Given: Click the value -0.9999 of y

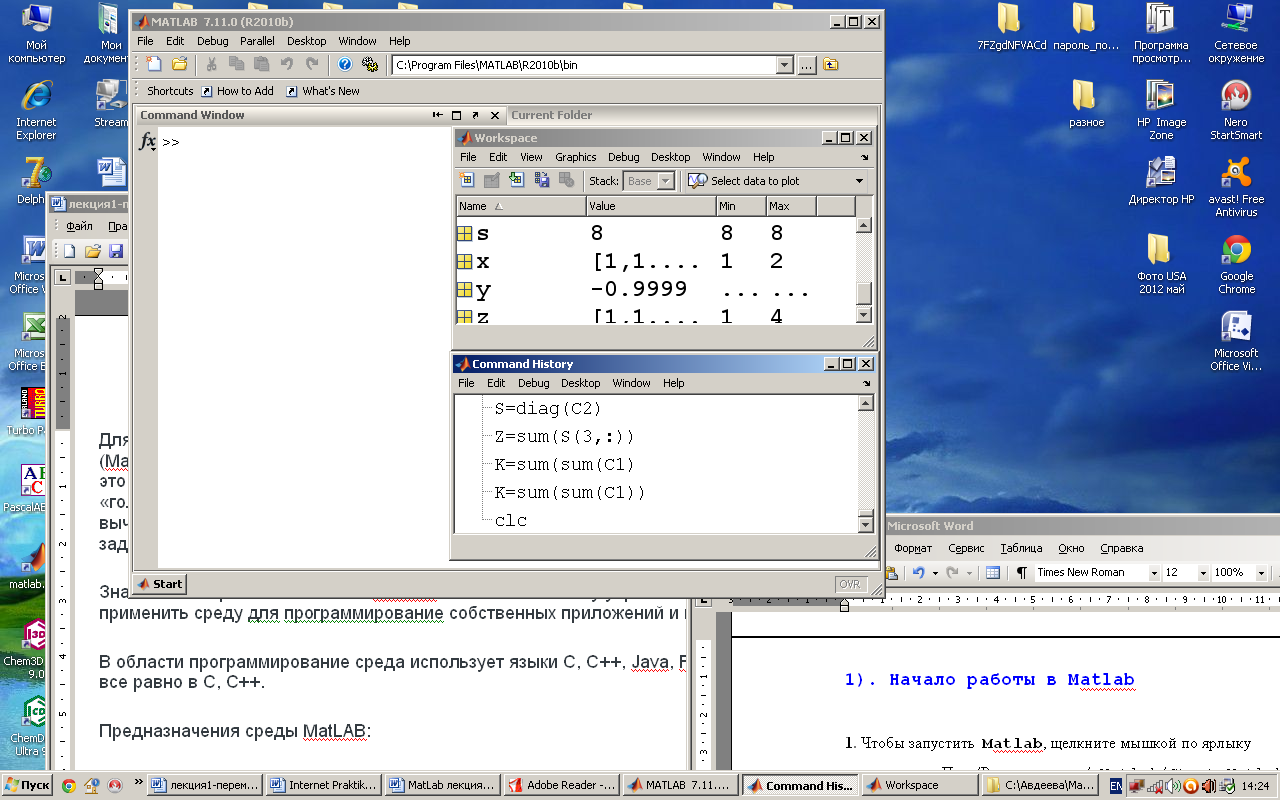Looking at the screenshot, I should (x=639, y=290).
